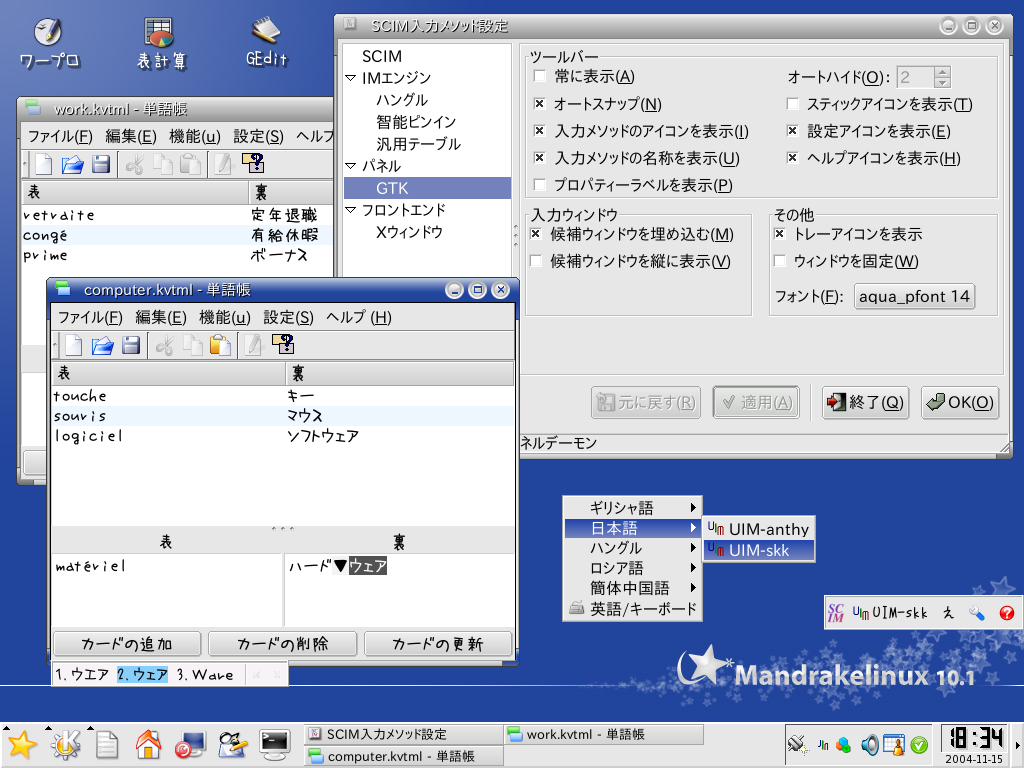Switch to work.kvtml - 単語帳 taskbar button

[603, 735]
